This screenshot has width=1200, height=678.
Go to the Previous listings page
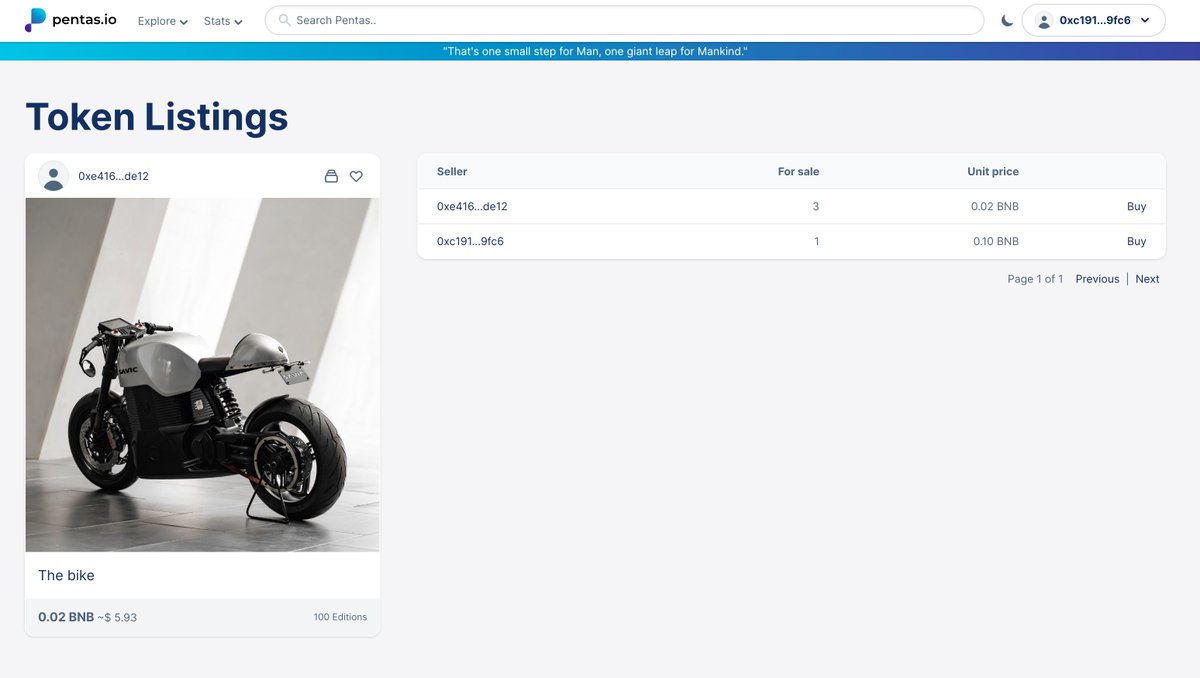(1097, 279)
